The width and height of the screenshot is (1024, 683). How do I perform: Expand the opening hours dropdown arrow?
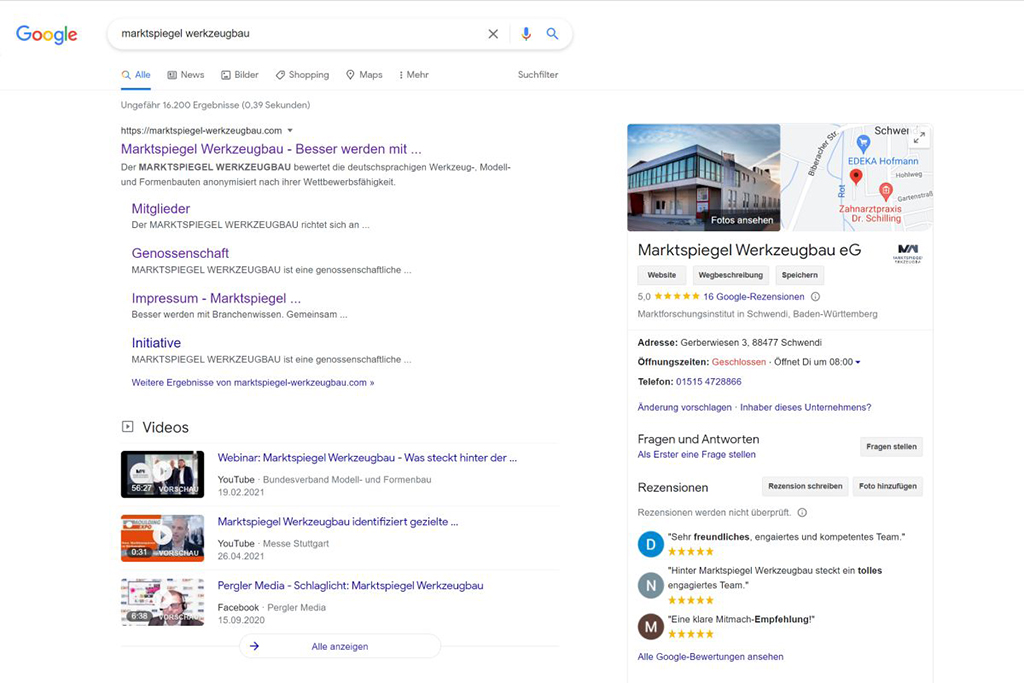858,362
